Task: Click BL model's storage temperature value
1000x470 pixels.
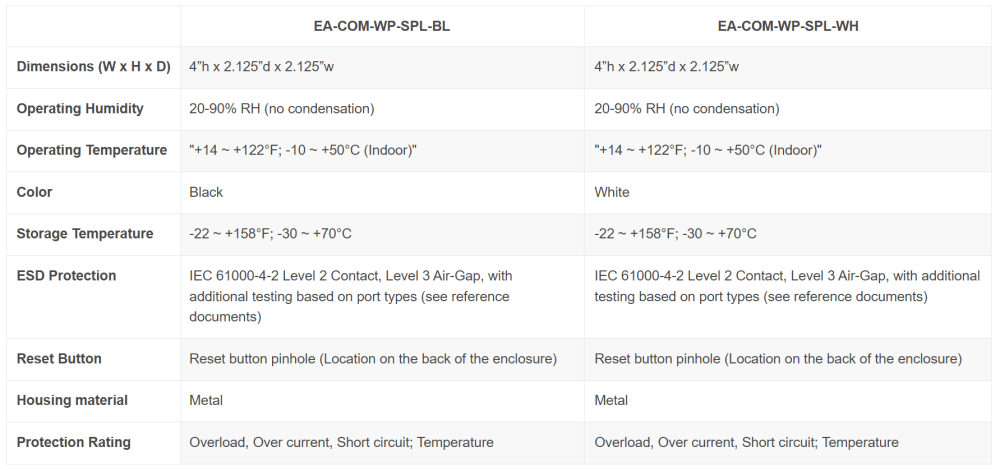Action: pyautogui.click(x=270, y=233)
